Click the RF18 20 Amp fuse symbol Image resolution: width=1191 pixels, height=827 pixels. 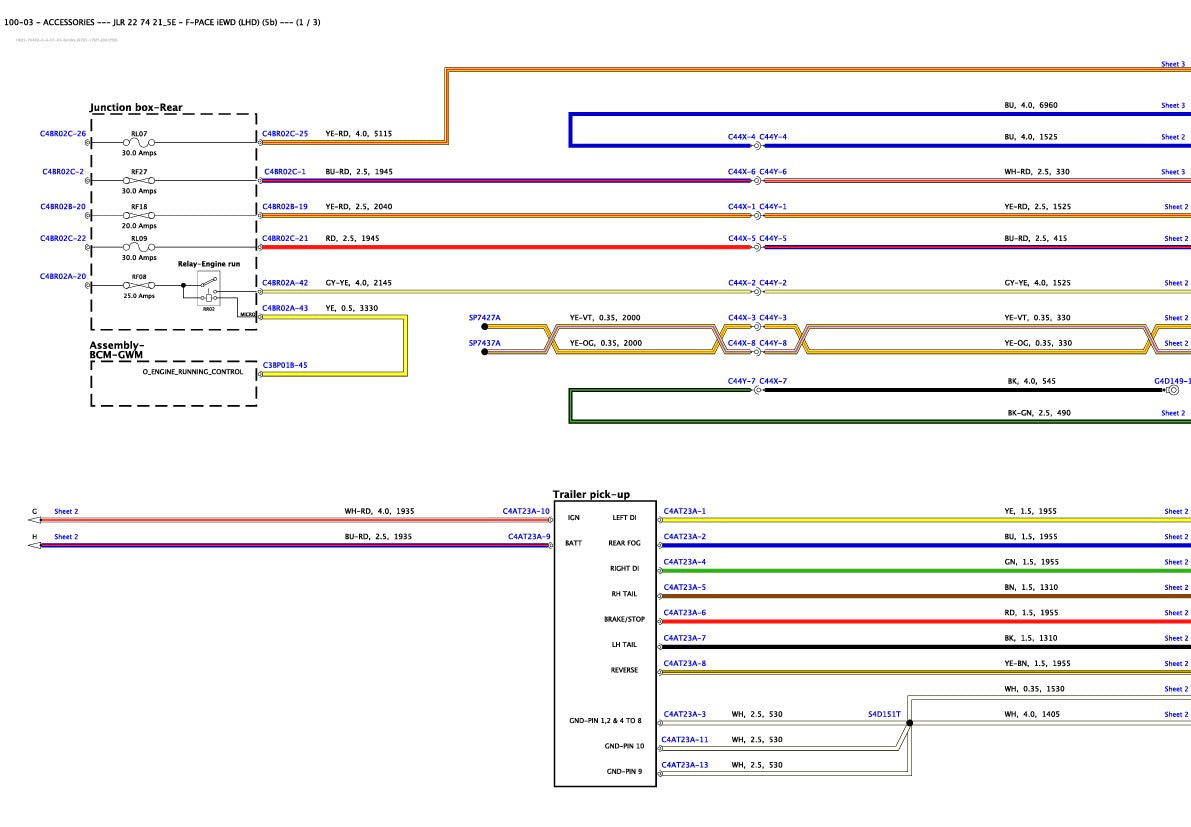(139, 216)
